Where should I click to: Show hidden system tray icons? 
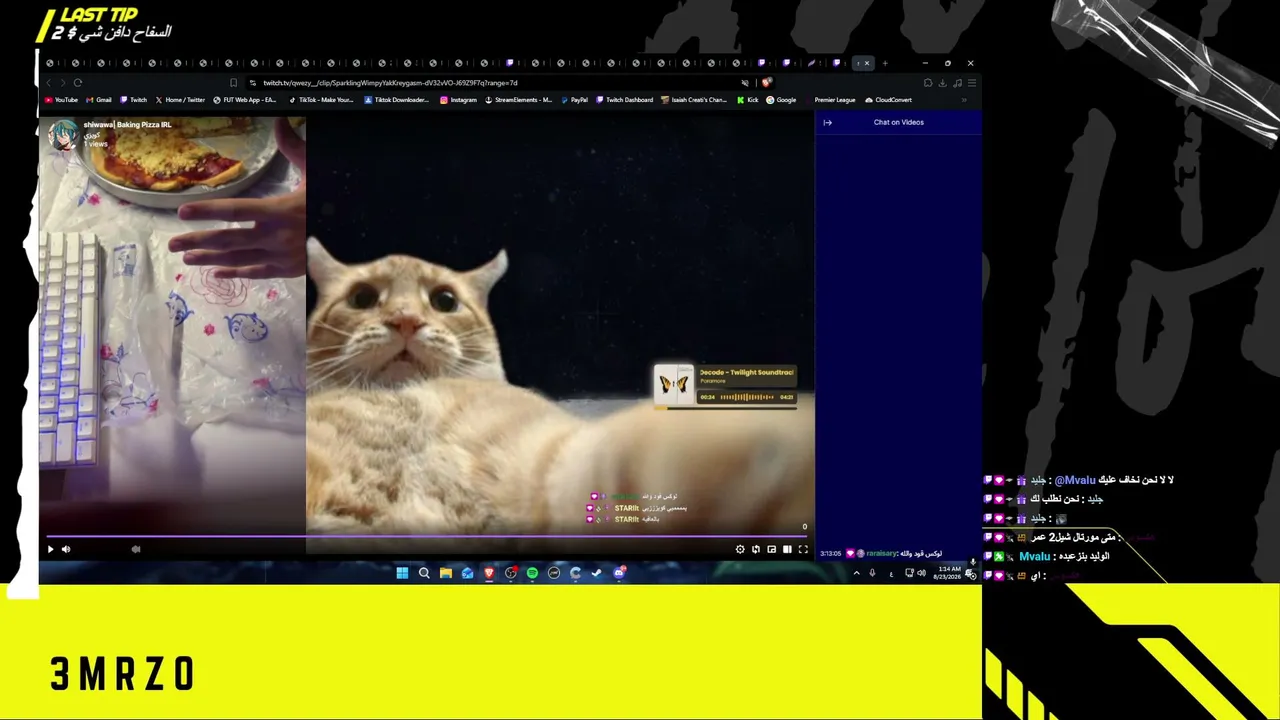[x=856, y=573]
